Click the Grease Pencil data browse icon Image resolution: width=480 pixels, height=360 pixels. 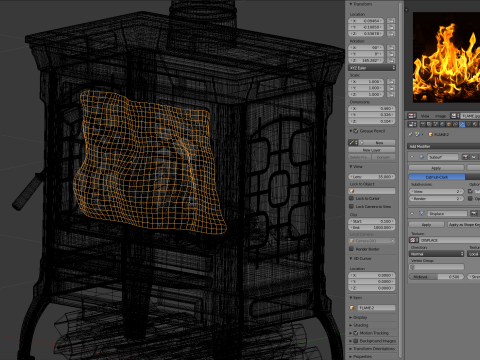point(353,143)
